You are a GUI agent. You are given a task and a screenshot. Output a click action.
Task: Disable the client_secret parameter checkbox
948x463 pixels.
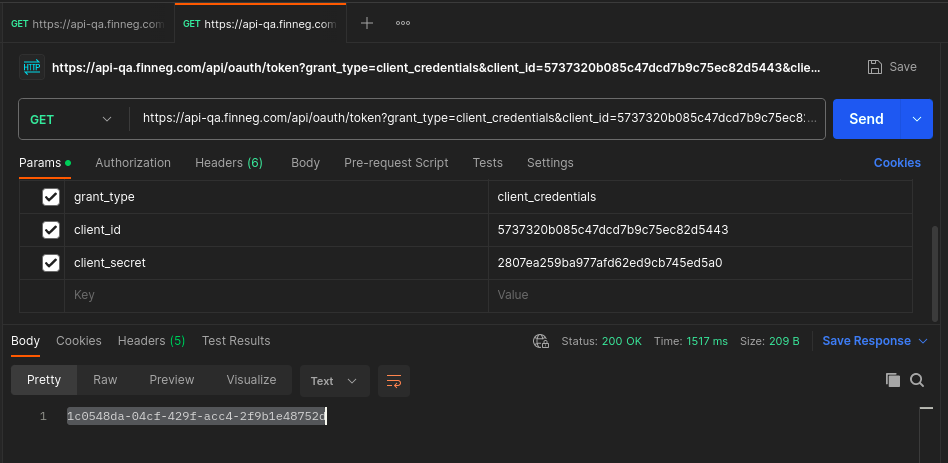(x=51, y=263)
